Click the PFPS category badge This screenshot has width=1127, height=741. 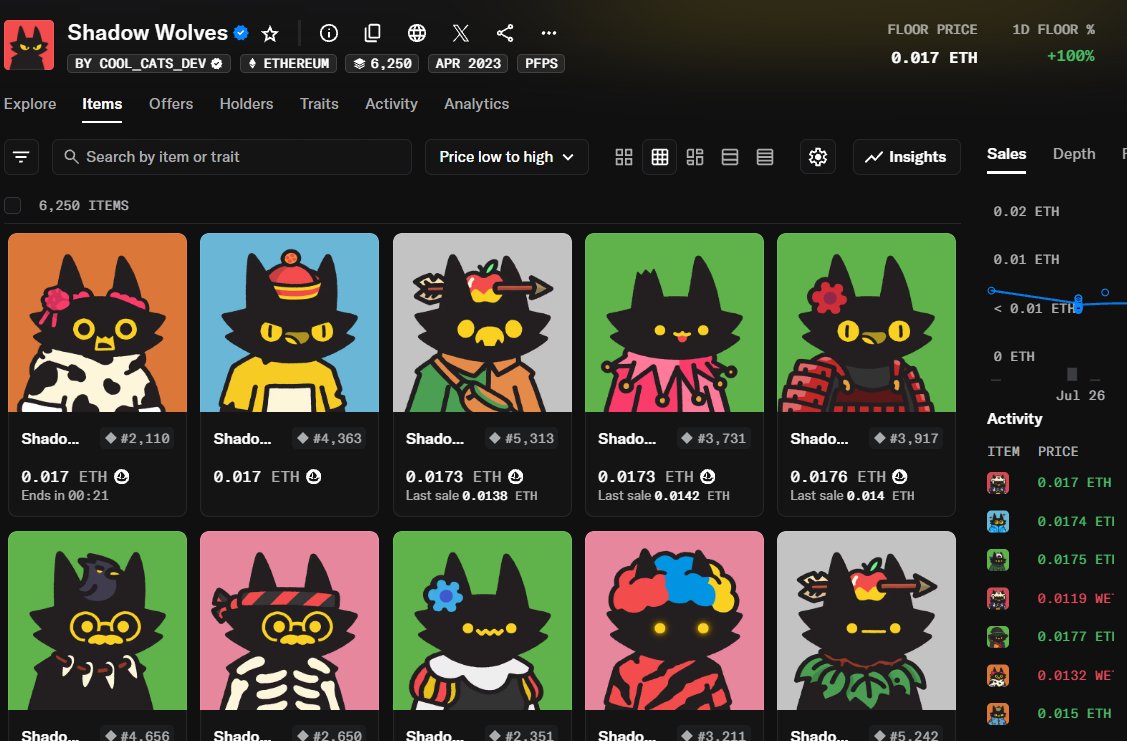(x=541, y=63)
